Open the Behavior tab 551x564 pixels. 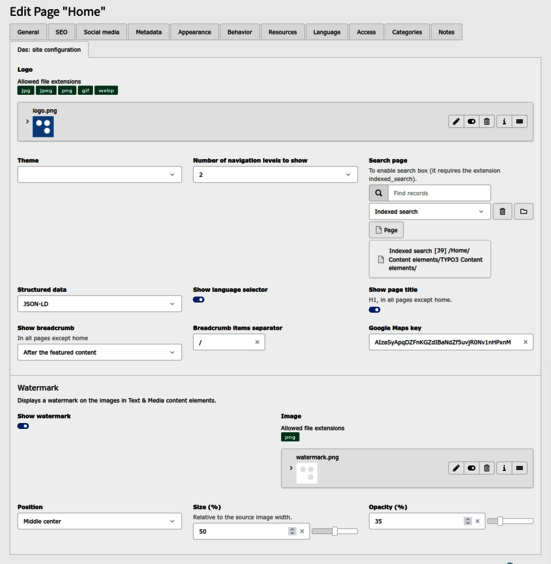(240, 32)
